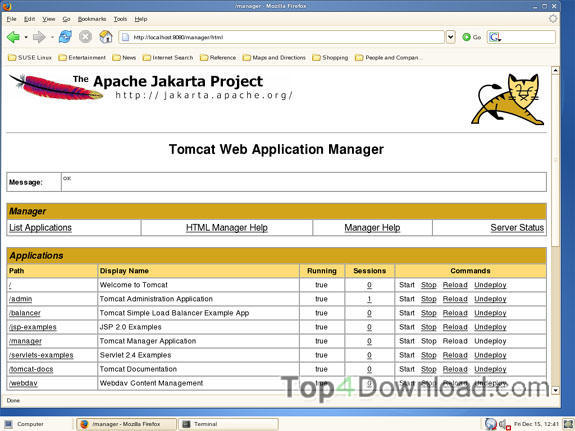
Task: Click the Forward arrow button
Action: coord(39,37)
